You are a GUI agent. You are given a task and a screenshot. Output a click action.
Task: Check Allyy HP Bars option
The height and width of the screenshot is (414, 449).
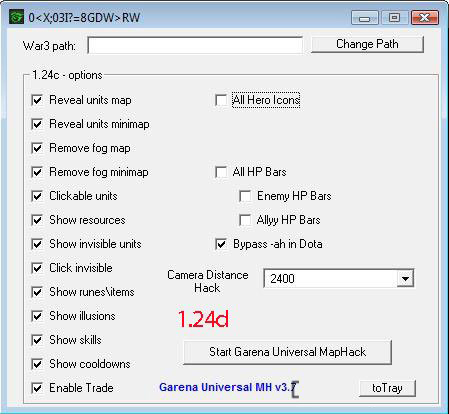pyautogui.click(x=245, y=220)
